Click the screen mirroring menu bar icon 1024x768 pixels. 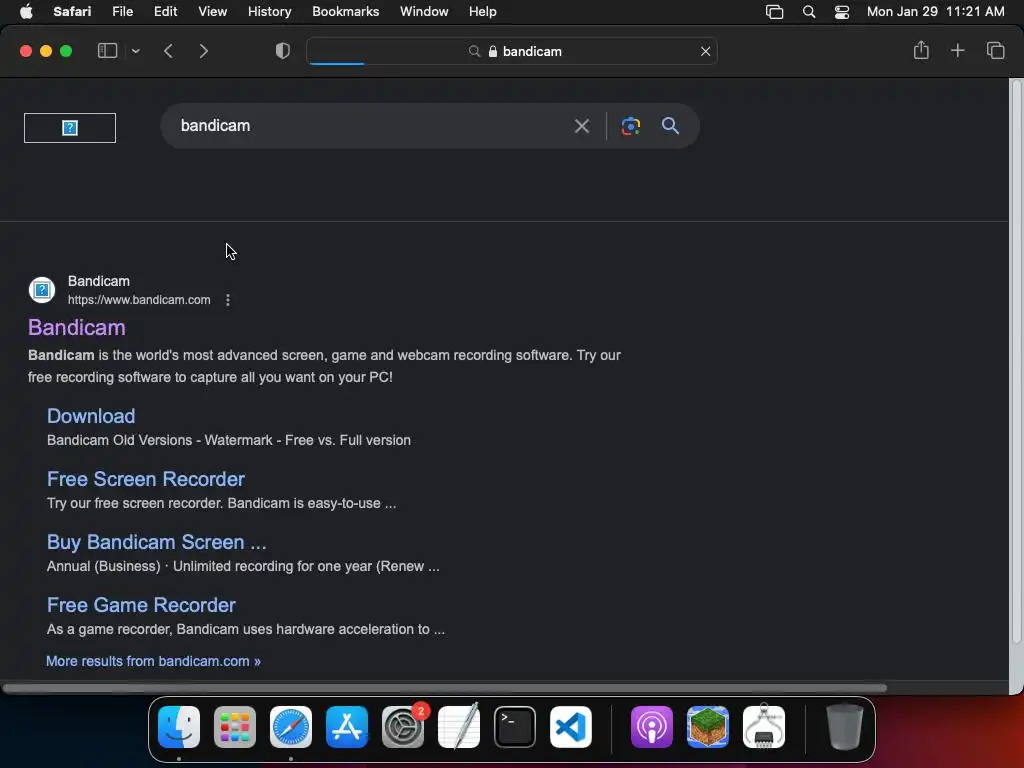click(x=775, y=12)
